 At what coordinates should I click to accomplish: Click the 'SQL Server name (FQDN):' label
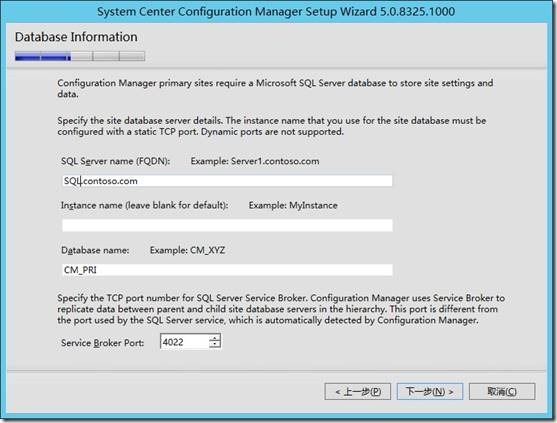tap(115, 161)
